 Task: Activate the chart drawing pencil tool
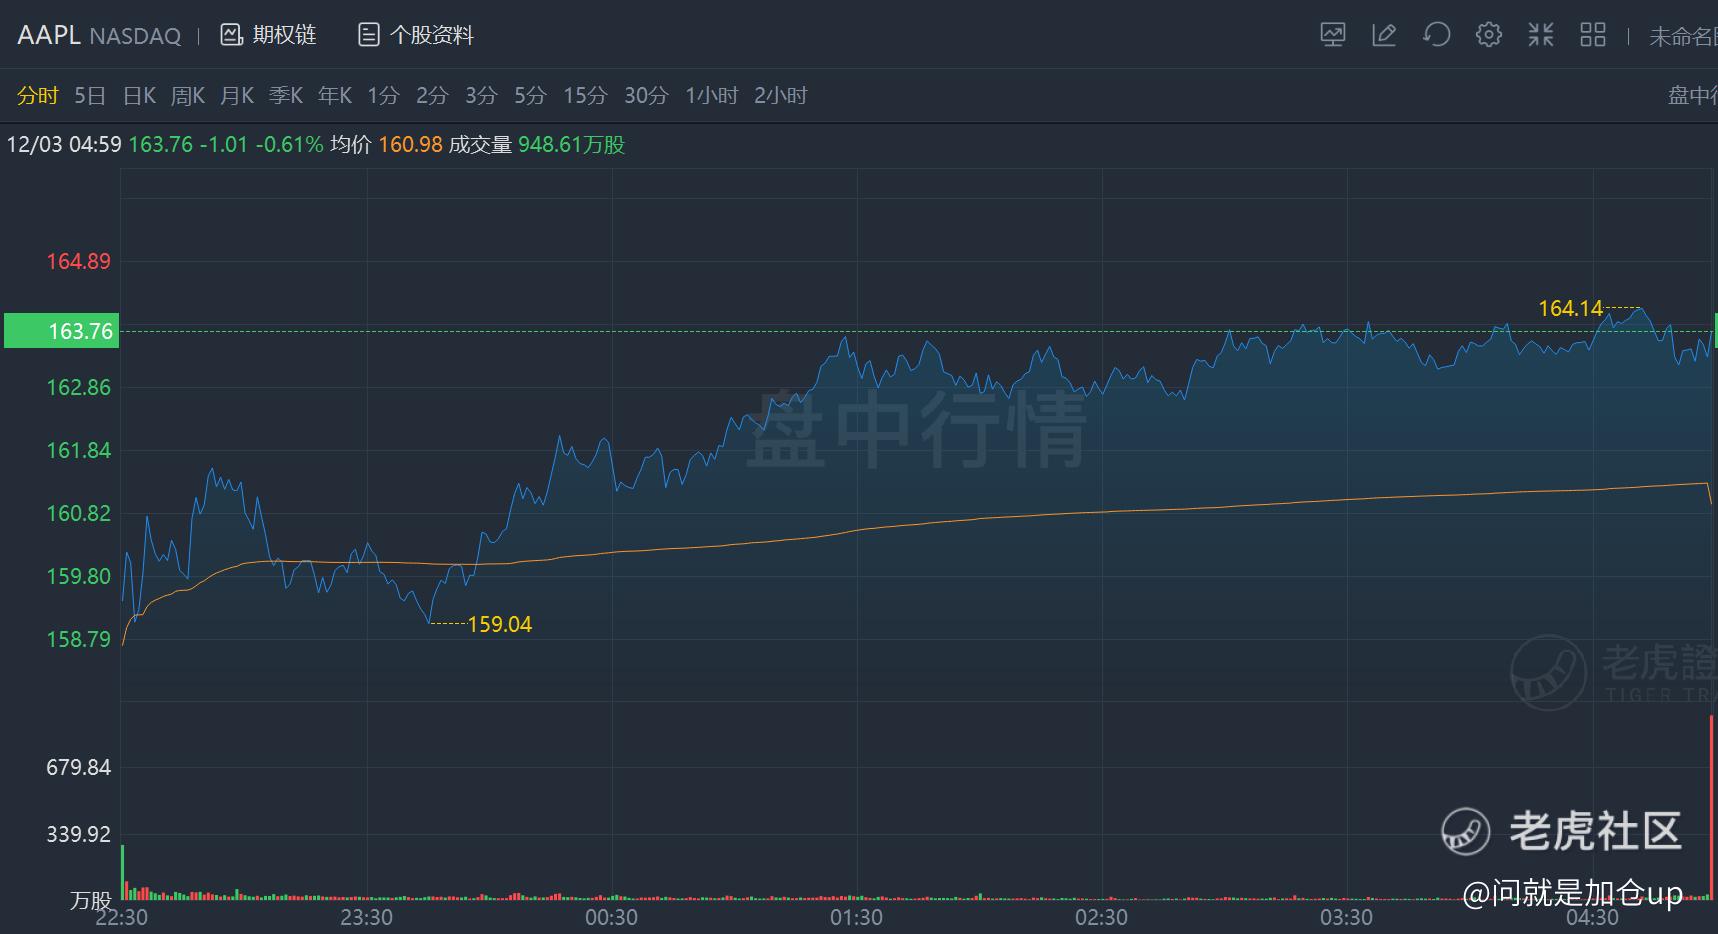pos(1384,35)
